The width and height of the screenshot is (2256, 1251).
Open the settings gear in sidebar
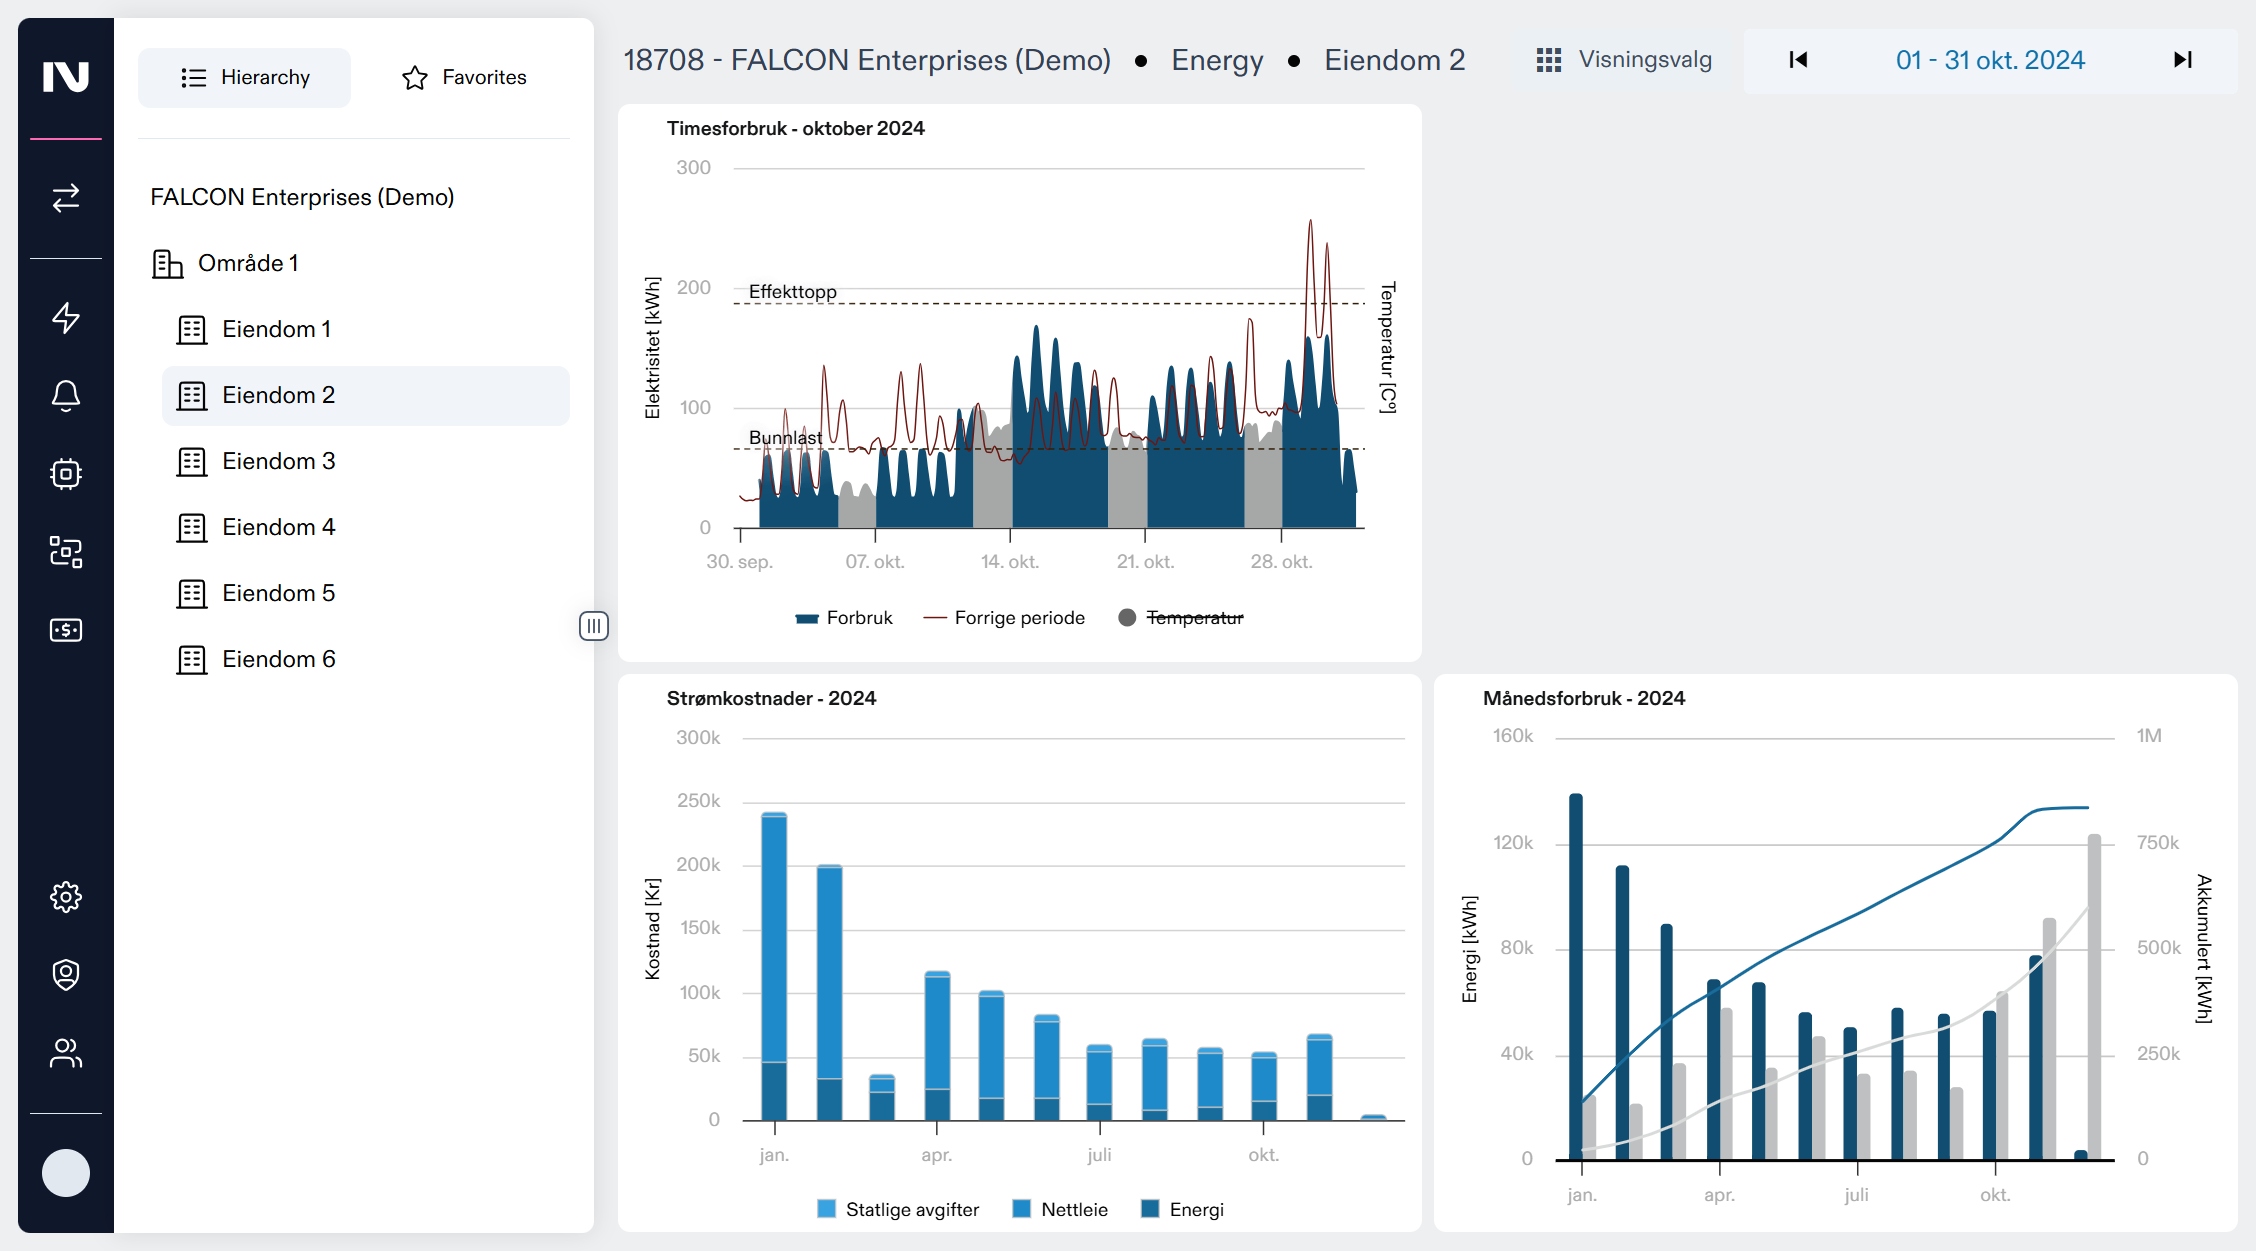(x=66, y=897)
